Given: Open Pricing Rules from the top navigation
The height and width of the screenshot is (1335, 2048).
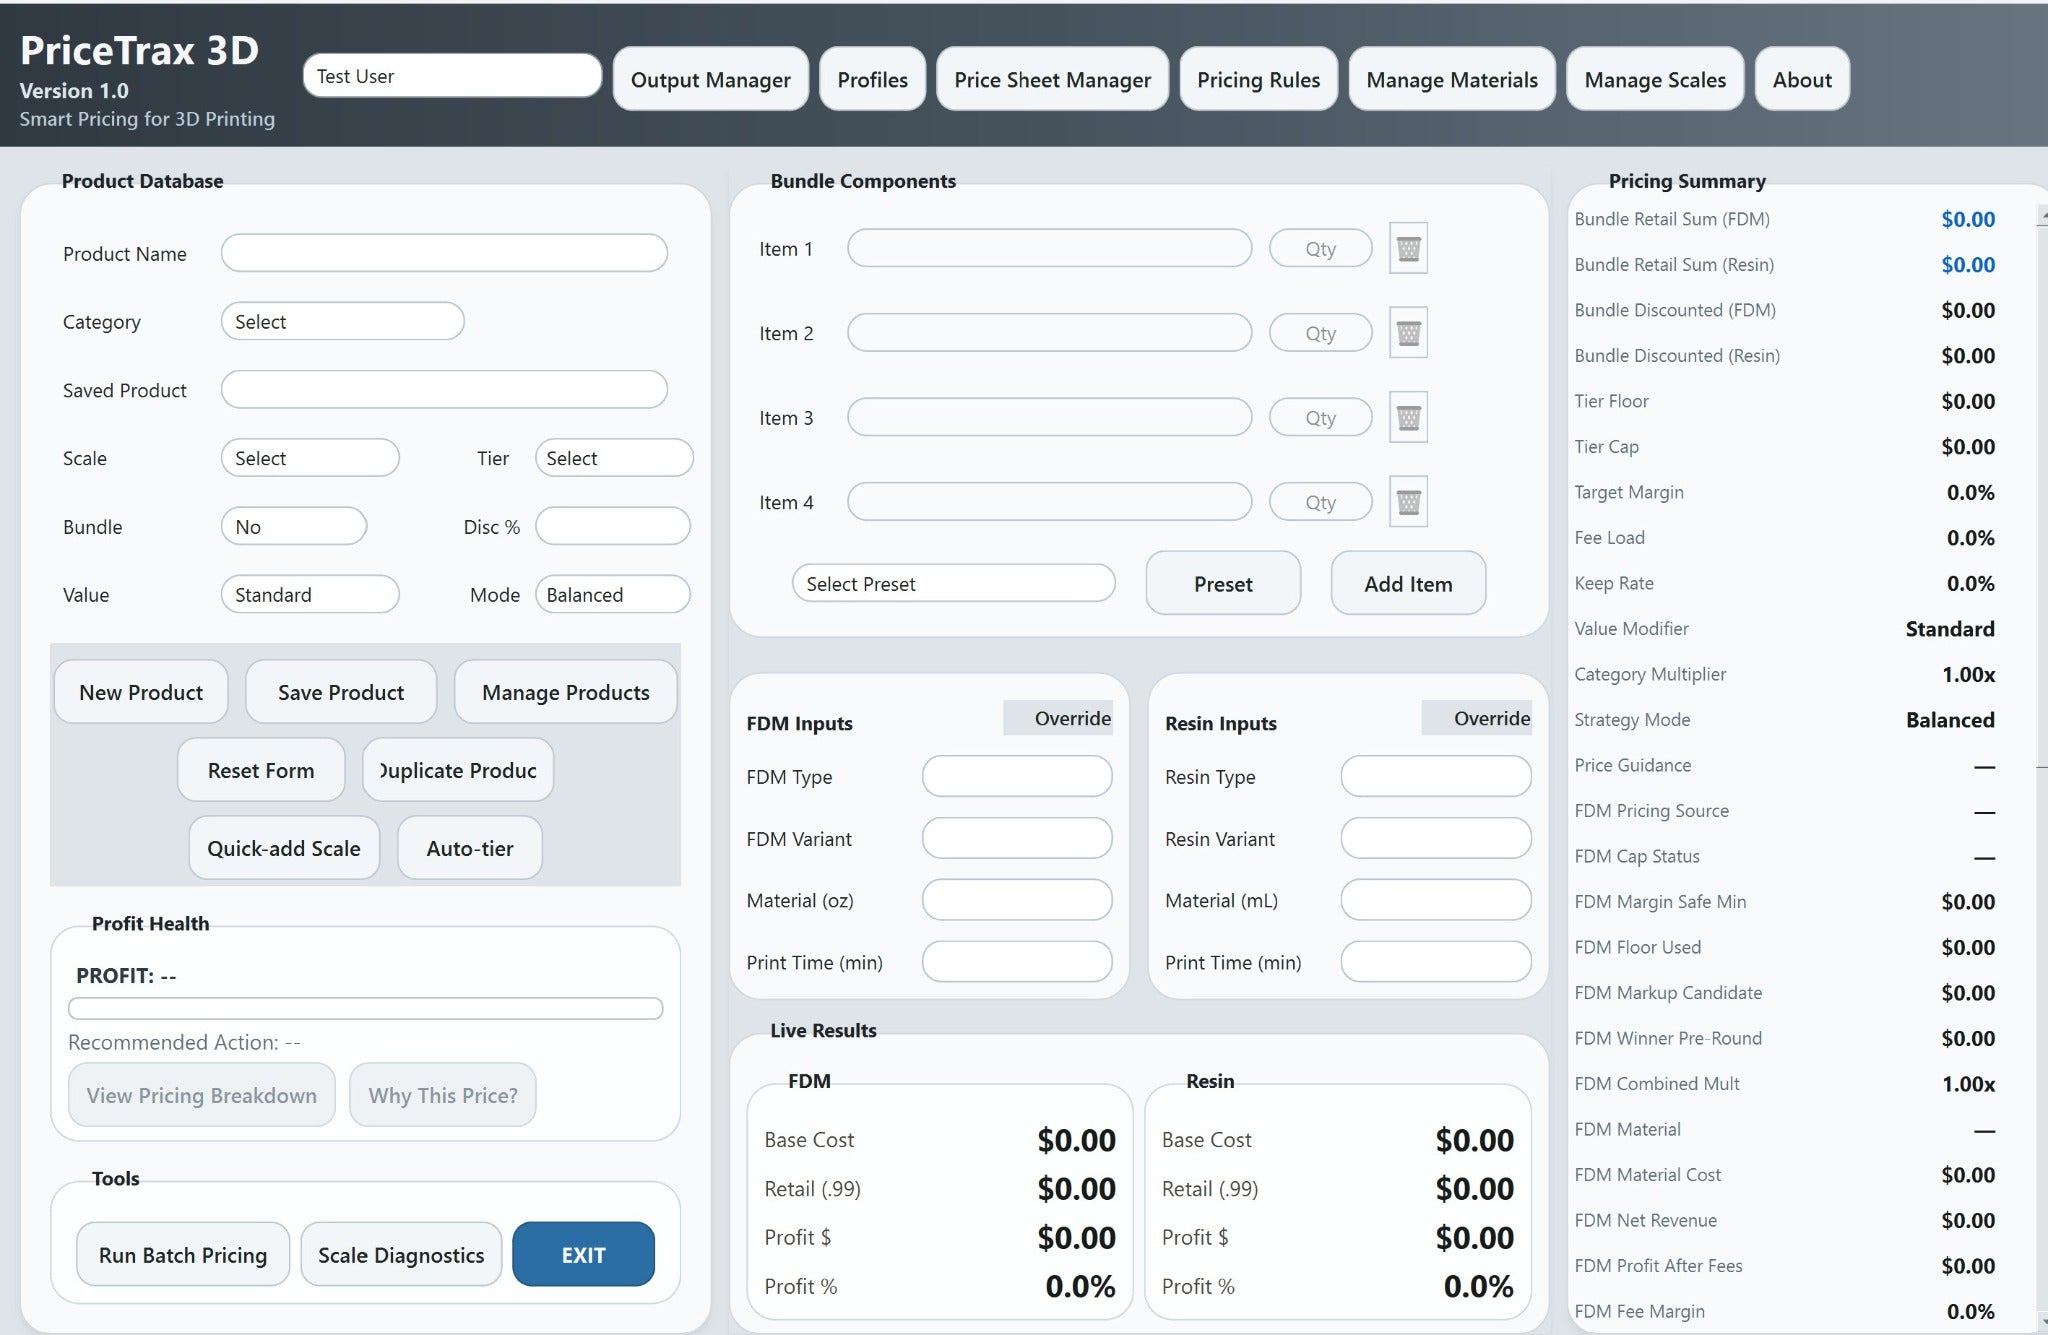Looking at the screenshot, I should (x=1258, y=79).
